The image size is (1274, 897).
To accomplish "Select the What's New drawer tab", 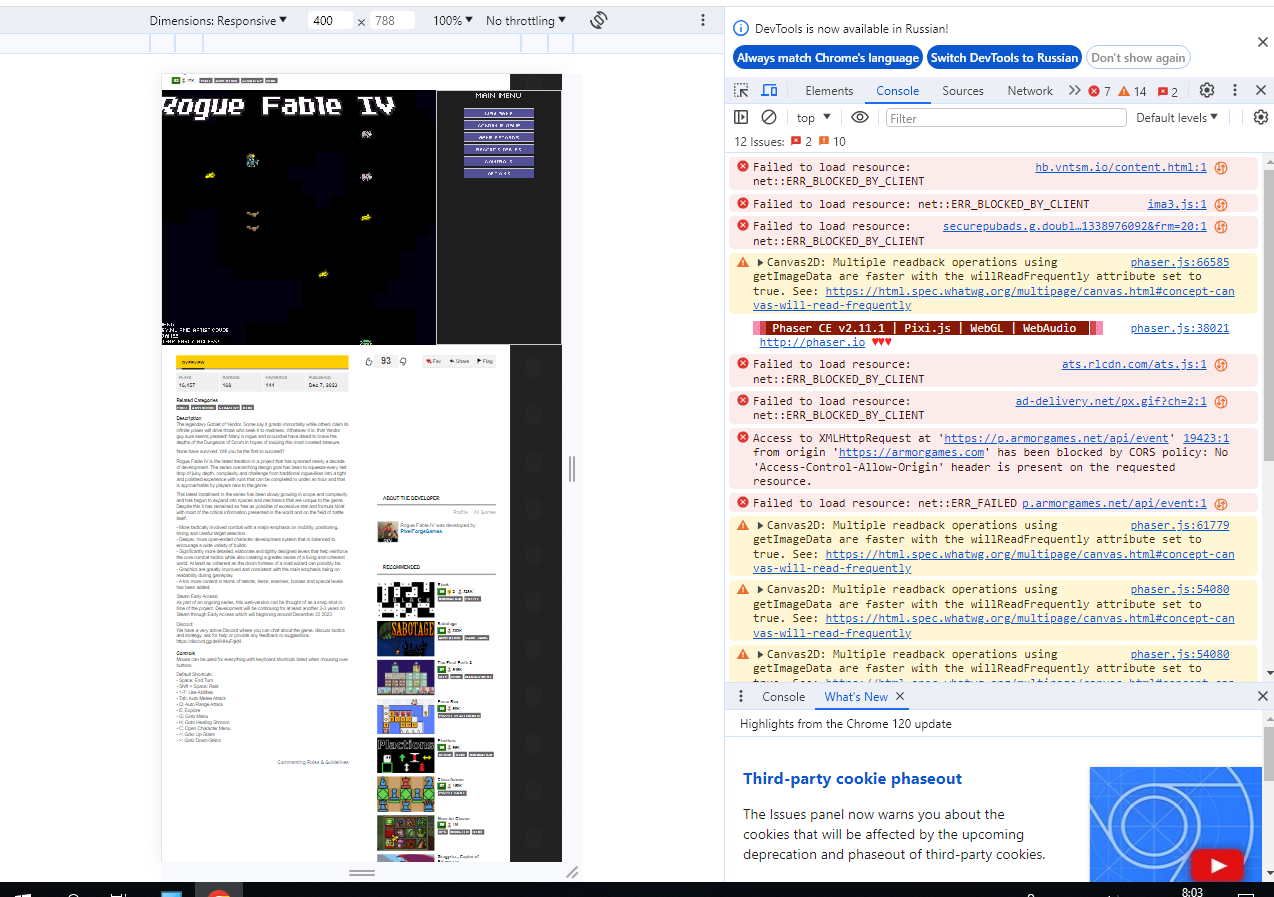I will click(x=855, y=697).
